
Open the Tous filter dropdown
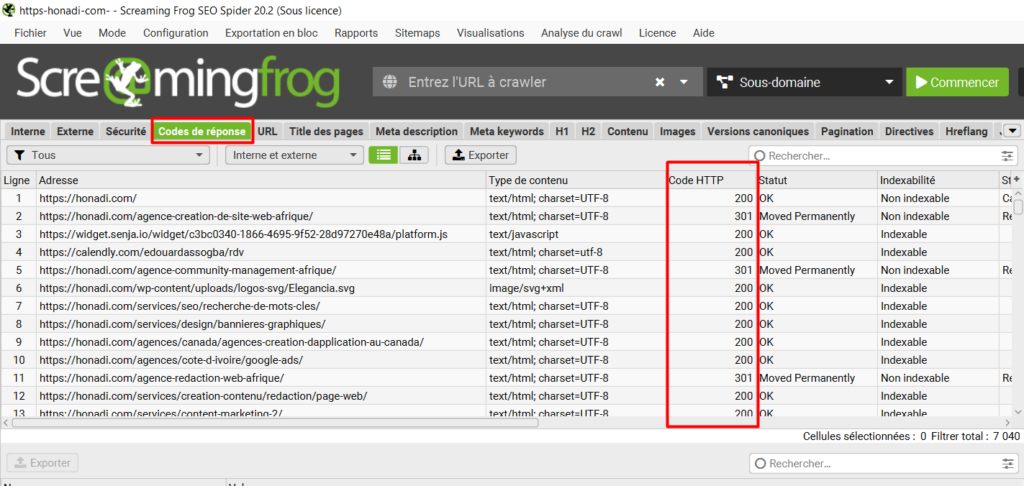pyautogui.click(x=108, y=155)
